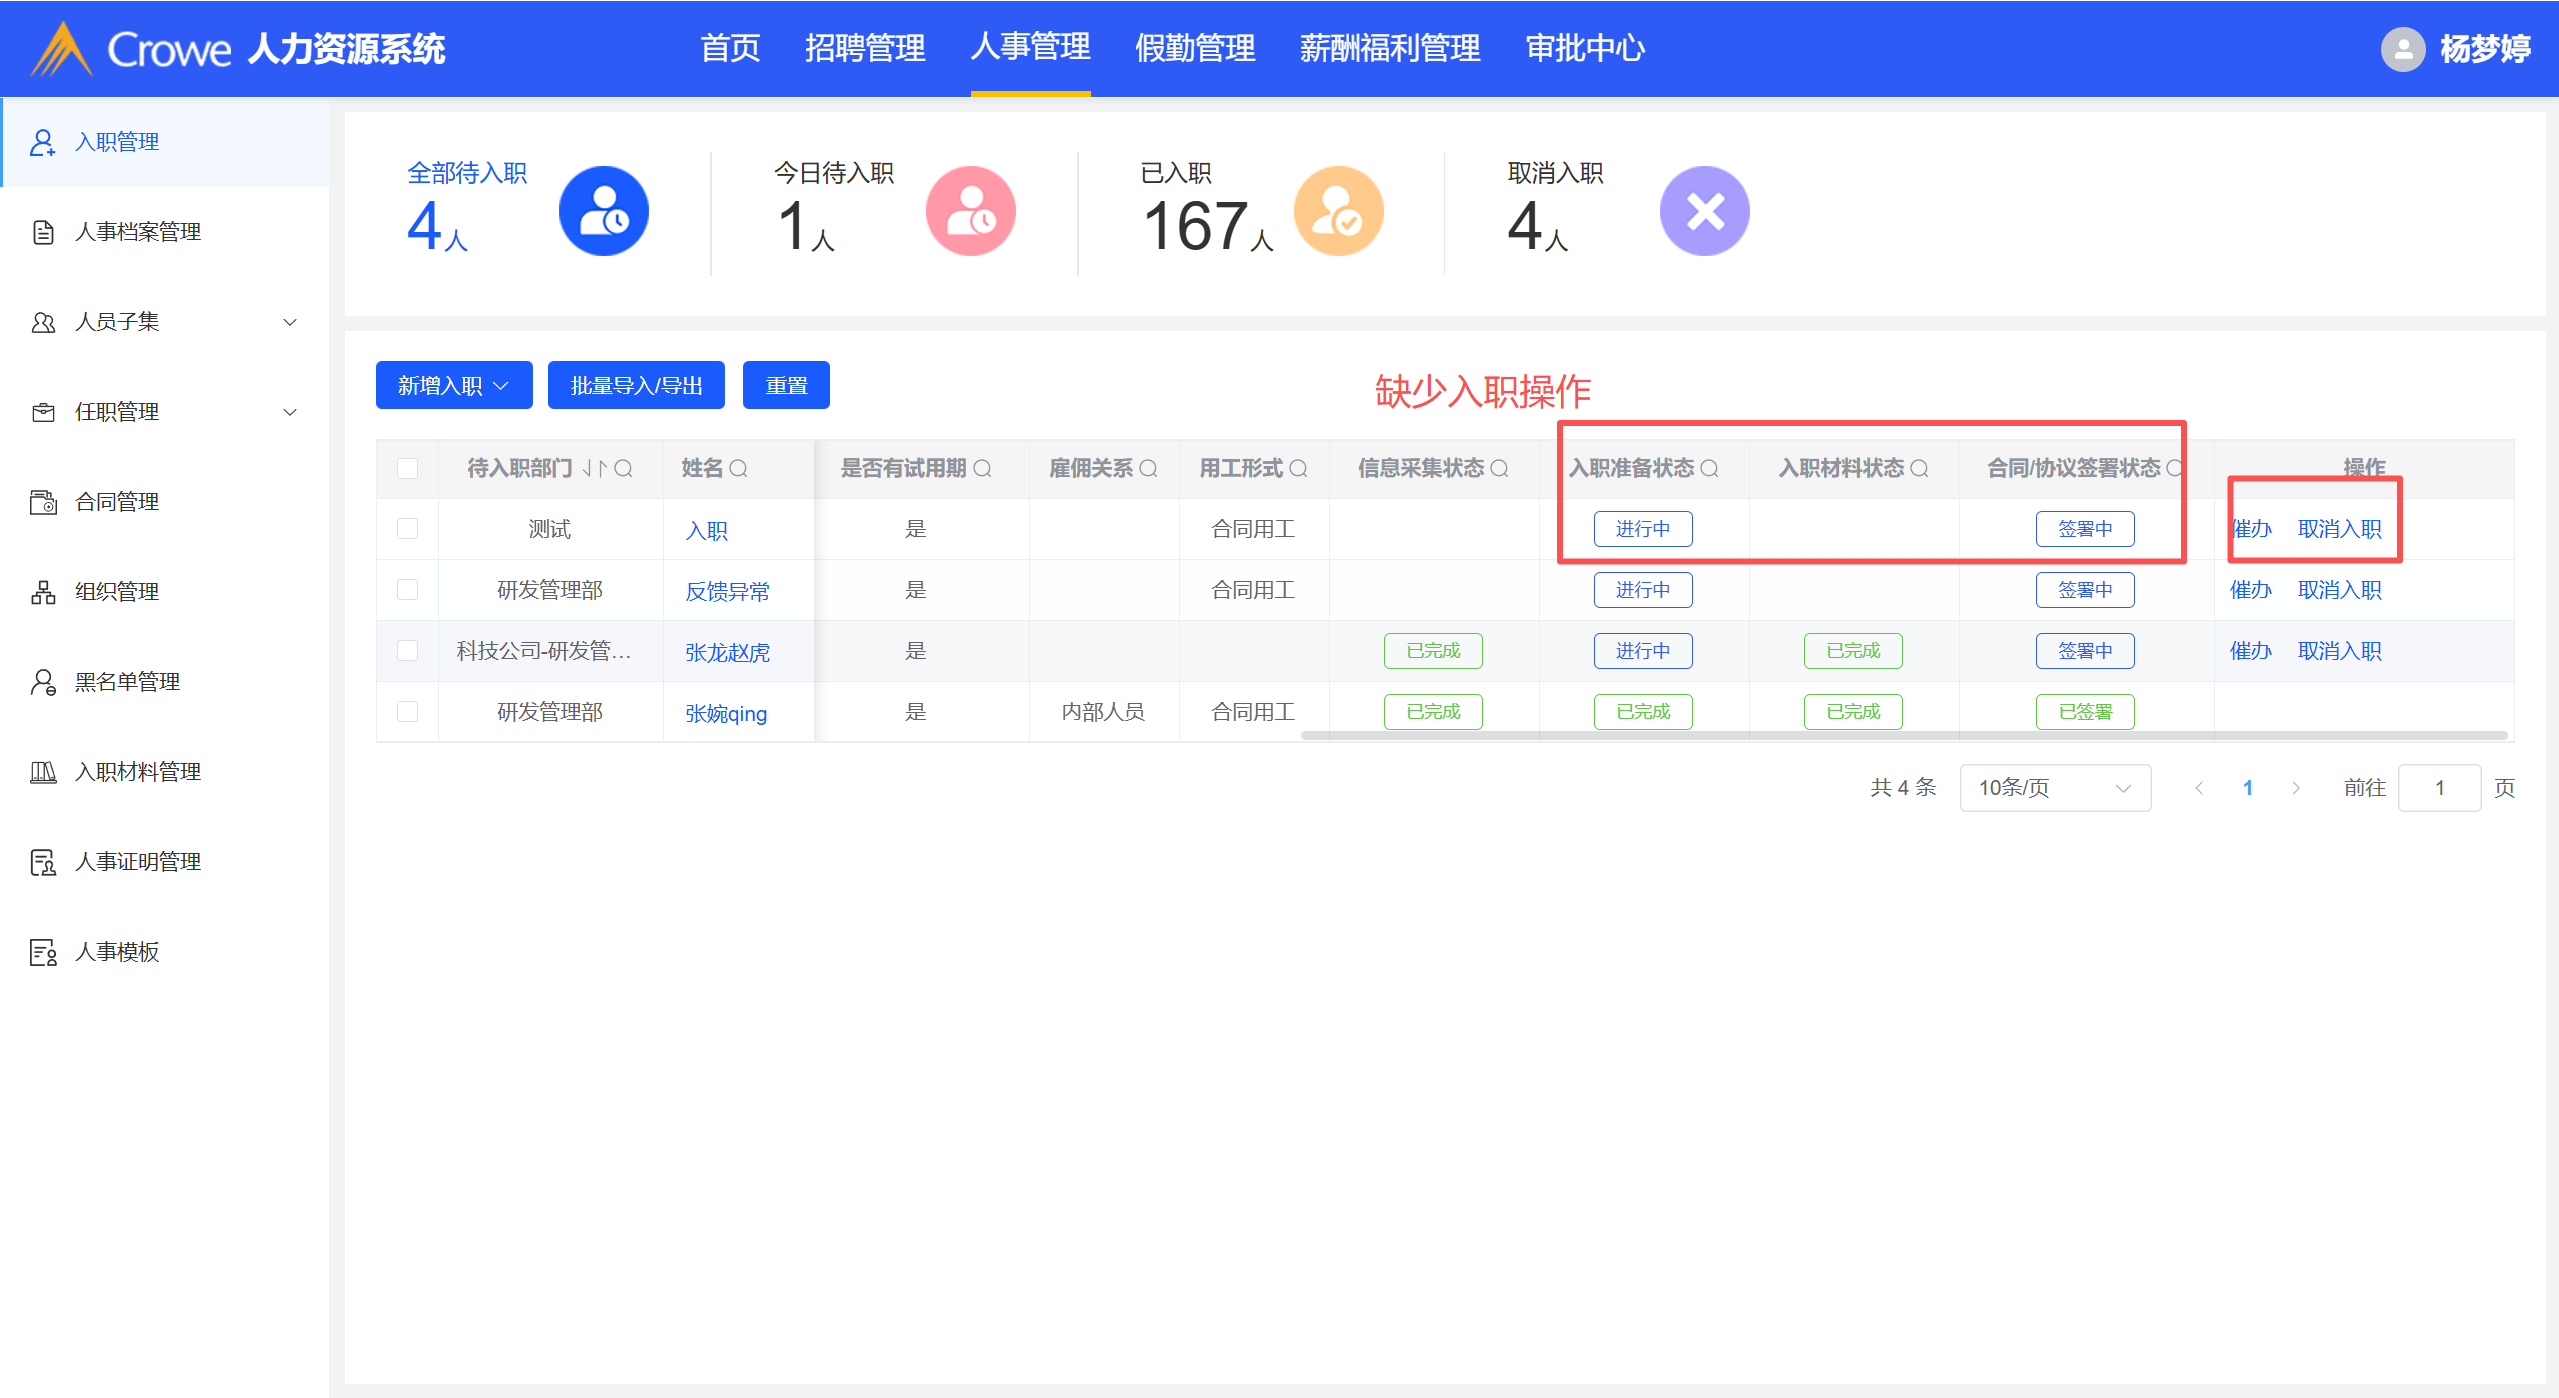Check the row checkbox for 测试 department
The width and height of the screenshot is (2559, 1398).
pyautogui.click(x=407, y=528)
